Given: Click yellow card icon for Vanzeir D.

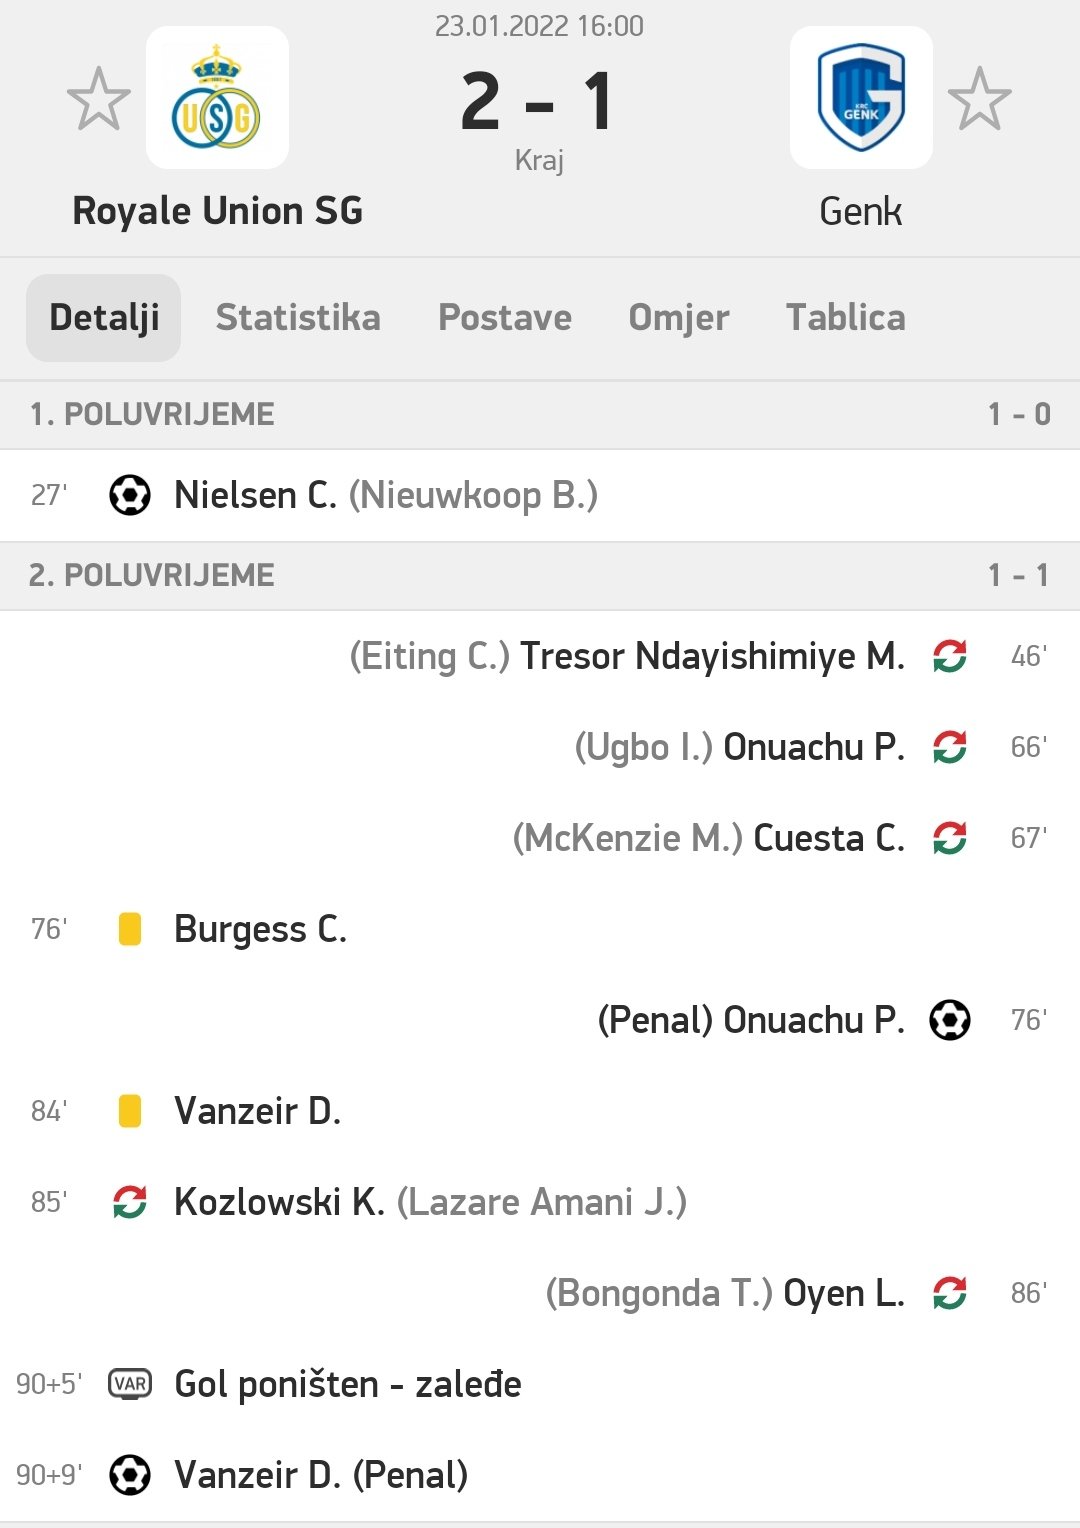Looking at the screenshot, I should pos(130,1111).
